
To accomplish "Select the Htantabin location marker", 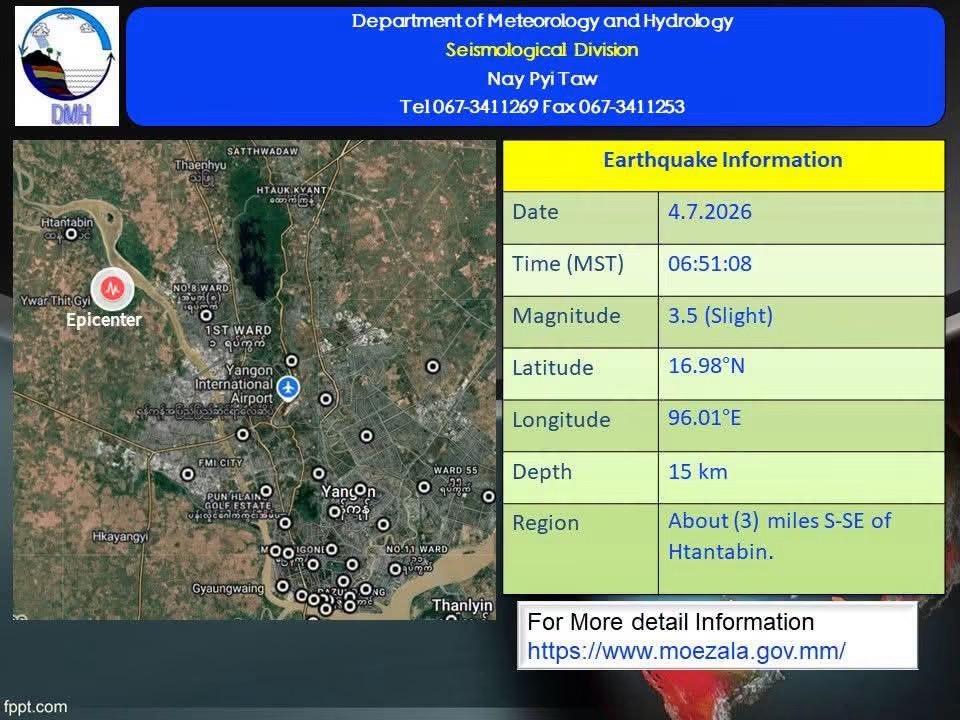I will (72, 234).
